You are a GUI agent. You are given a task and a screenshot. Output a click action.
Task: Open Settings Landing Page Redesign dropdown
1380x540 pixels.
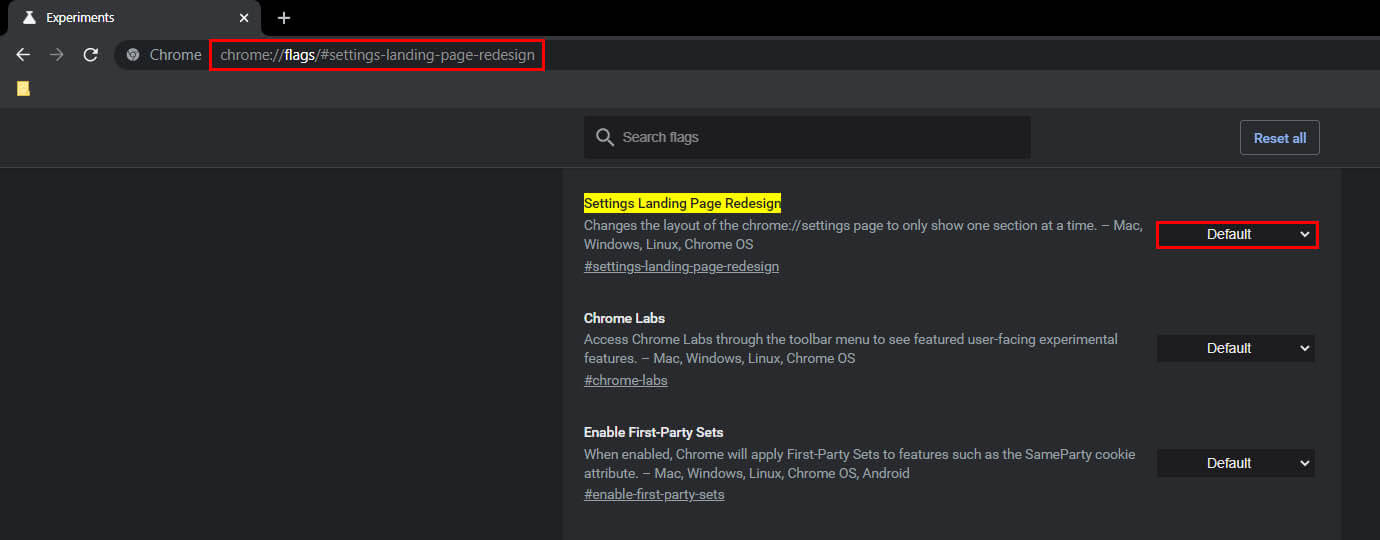click(x=1237, y=234)
